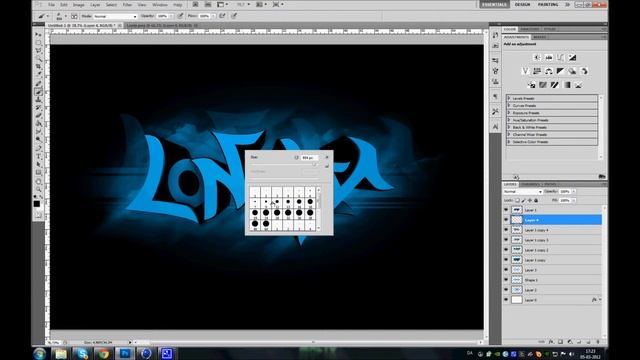This screenshot has height=360, width=640.
Task: Delete layer with trash icon
Action: [x=598, y=342]
